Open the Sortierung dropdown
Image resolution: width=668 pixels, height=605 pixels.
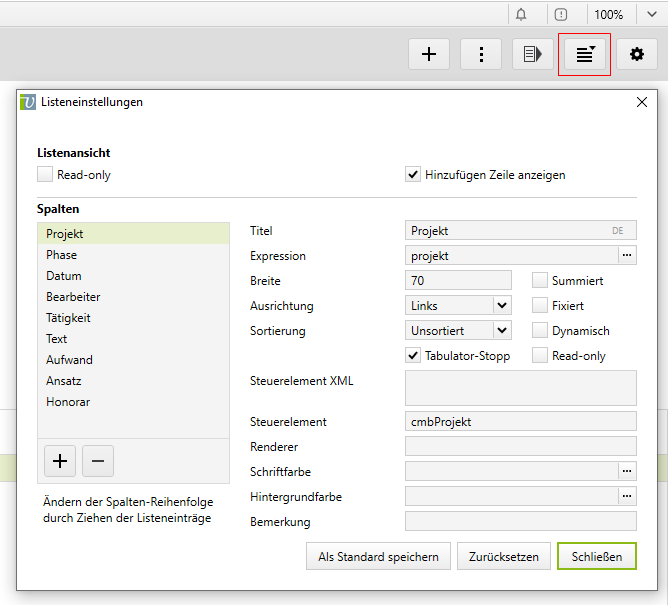[x=502, y=330]
